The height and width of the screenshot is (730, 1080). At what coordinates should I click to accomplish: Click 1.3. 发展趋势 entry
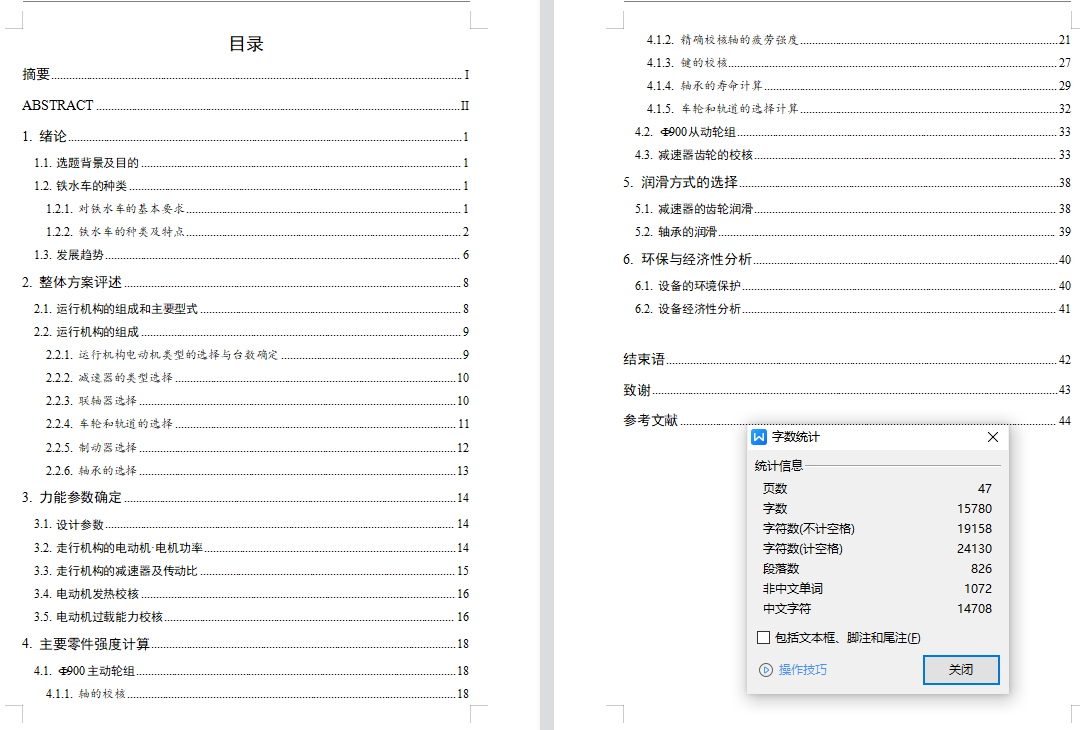[251, 255]
